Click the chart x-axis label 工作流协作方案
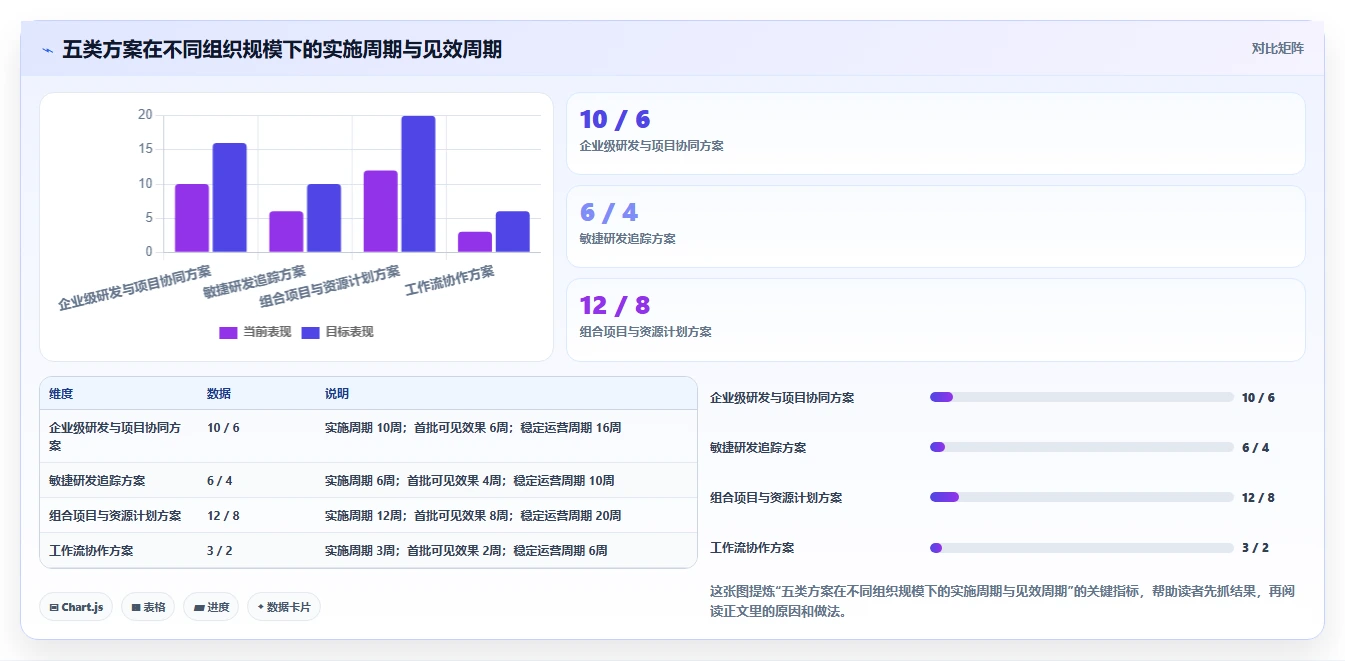The width and height of the screenshot is (1345, 661). click(450, 280)
